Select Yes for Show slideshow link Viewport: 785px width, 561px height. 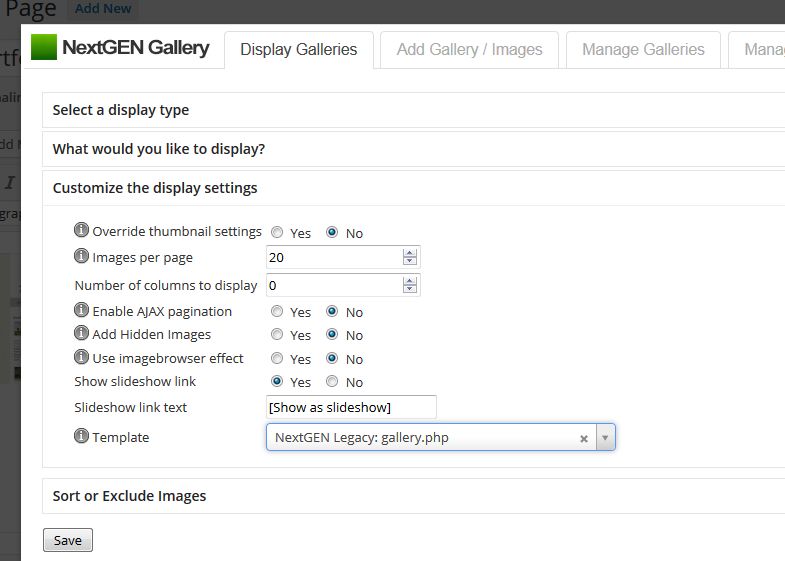point(277,381)
